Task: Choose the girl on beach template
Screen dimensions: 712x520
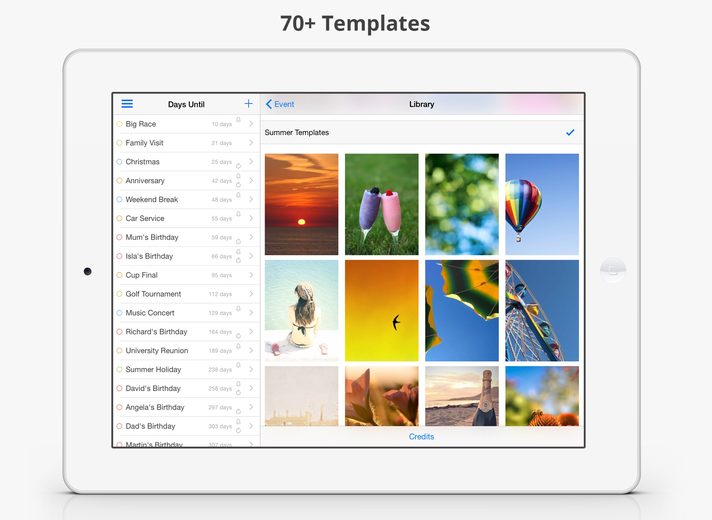Action: [302, 311]
